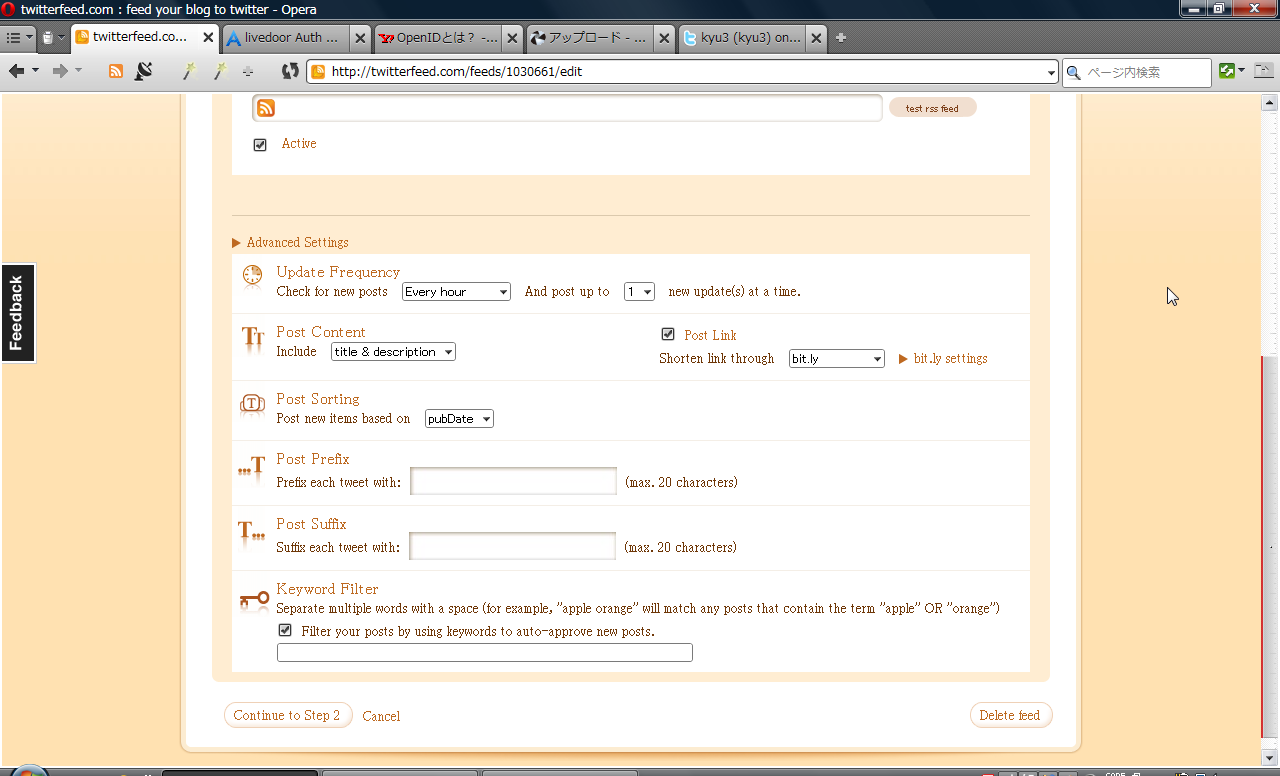Toggle the Active checkbox
1280x776 pixels.
[260, 144]
